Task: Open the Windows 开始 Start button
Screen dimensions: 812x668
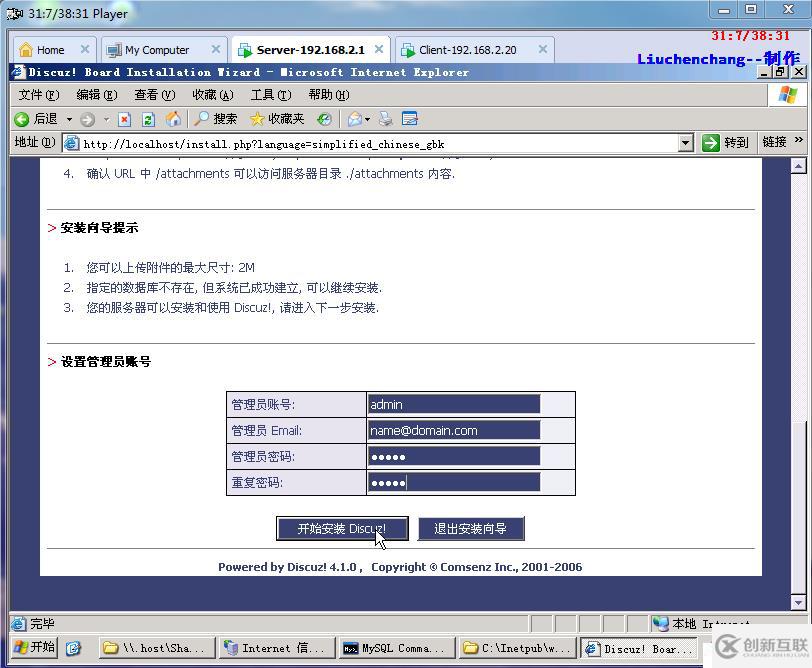Action: pos(34,647)
